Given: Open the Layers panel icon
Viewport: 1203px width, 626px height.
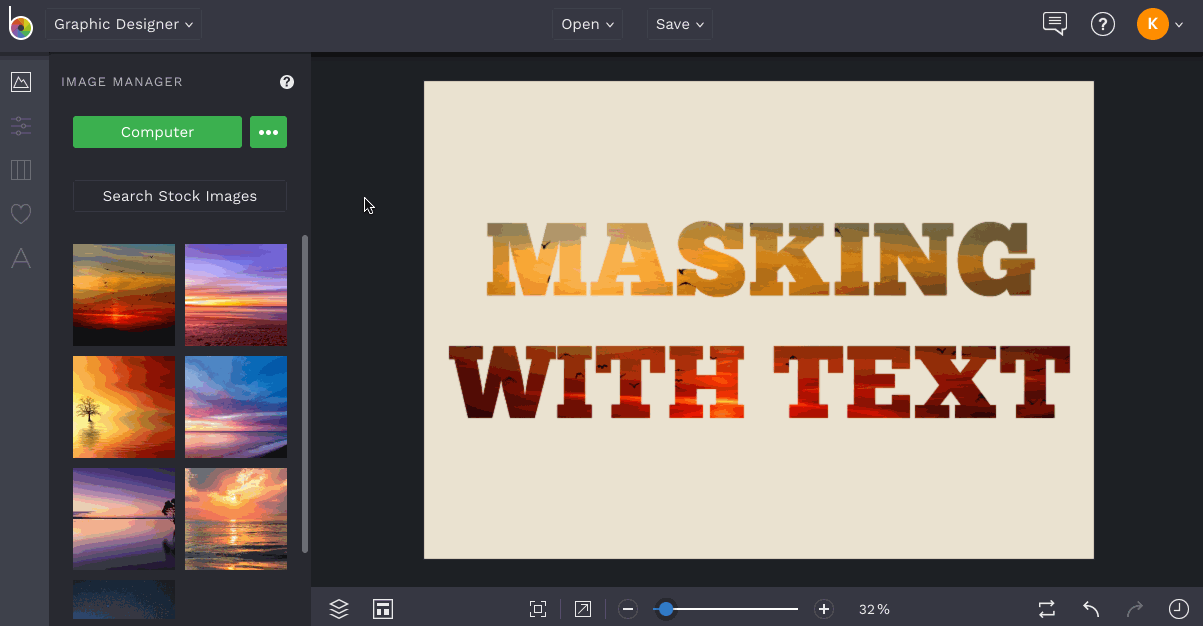Looking at the screenshot, I should coord(339,609).
